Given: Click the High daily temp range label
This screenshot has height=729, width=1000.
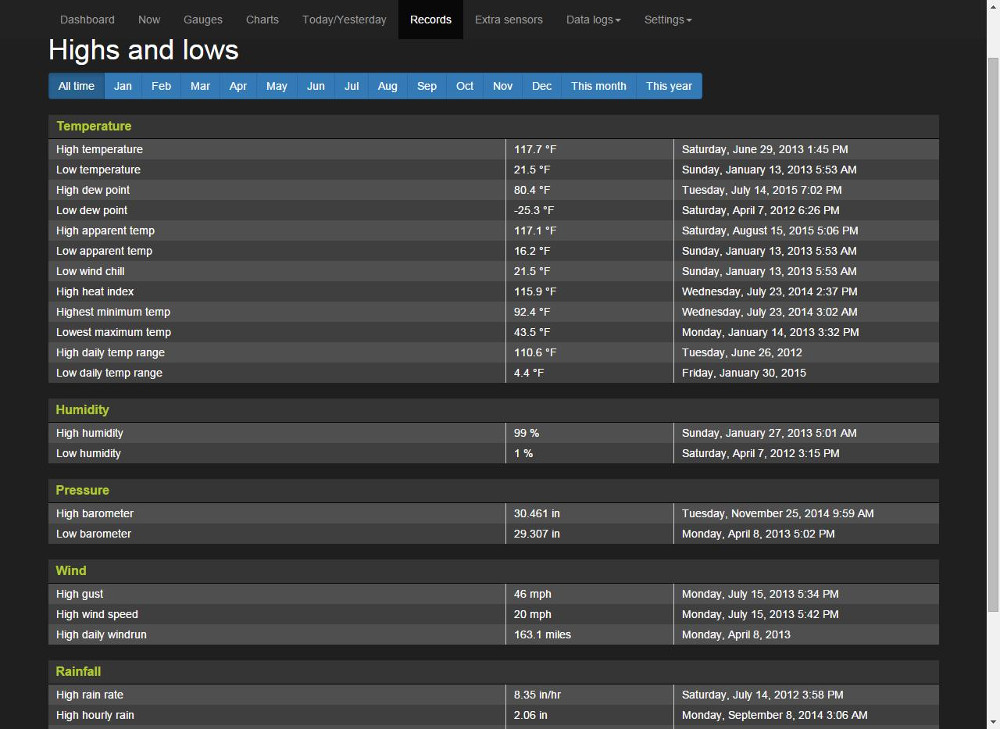Looking at the screenshot, I should click(x=110, y=353).
